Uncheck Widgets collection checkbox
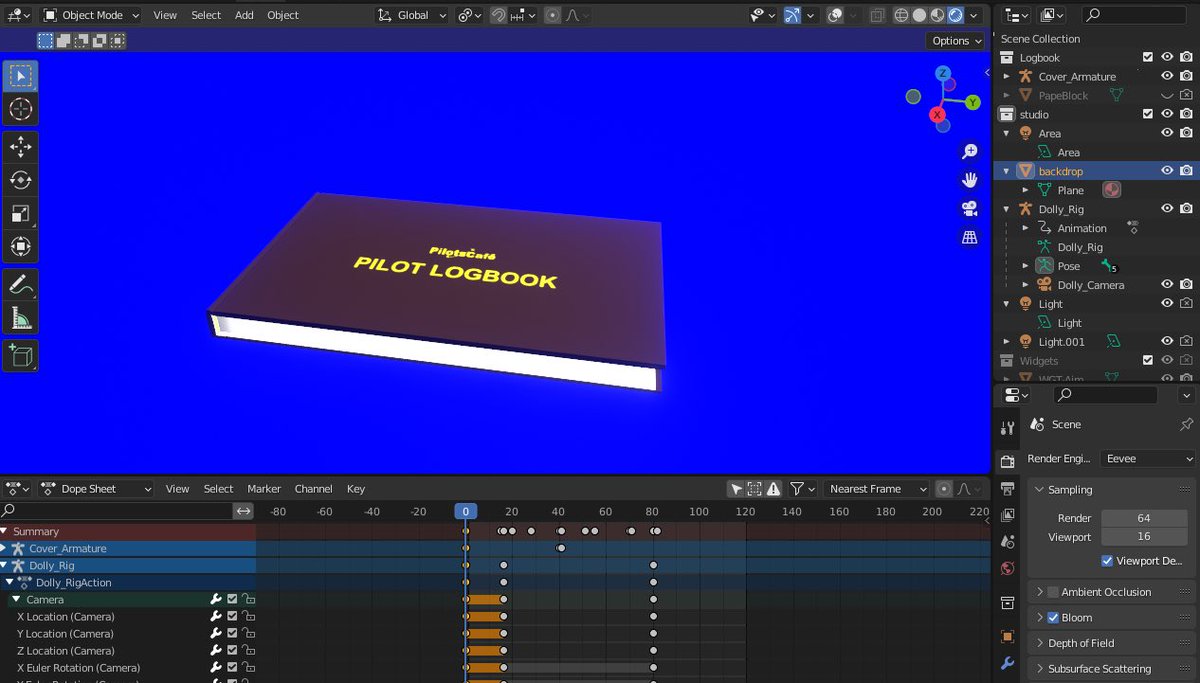Viewport: 1200px width, 683px height. click(1148, 360)
